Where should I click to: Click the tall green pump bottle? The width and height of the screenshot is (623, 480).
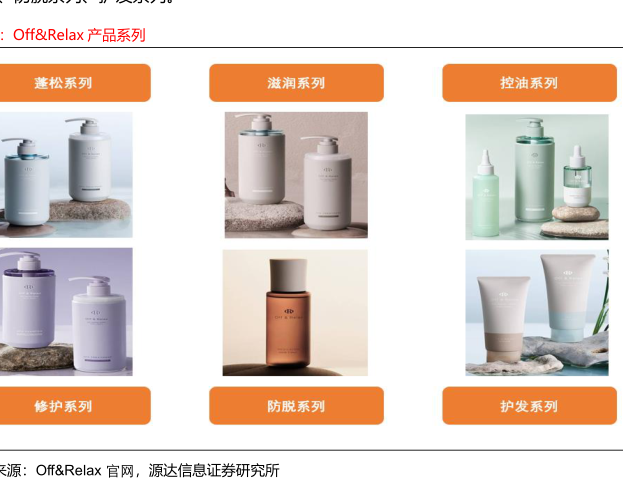pyautogui.click(x=534, y=170)
